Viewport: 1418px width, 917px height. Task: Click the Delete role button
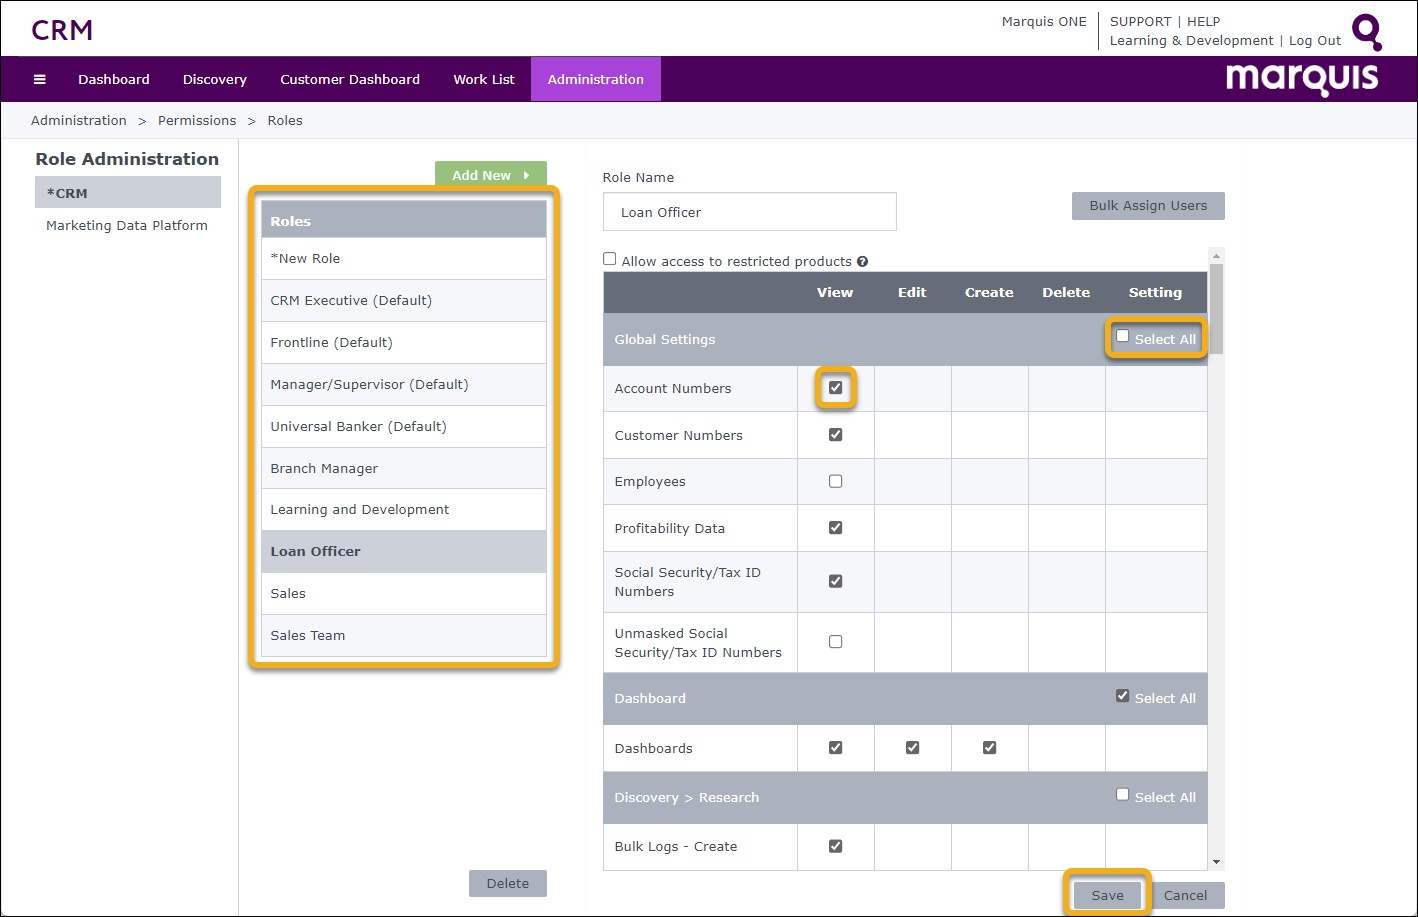coord(508,883)
